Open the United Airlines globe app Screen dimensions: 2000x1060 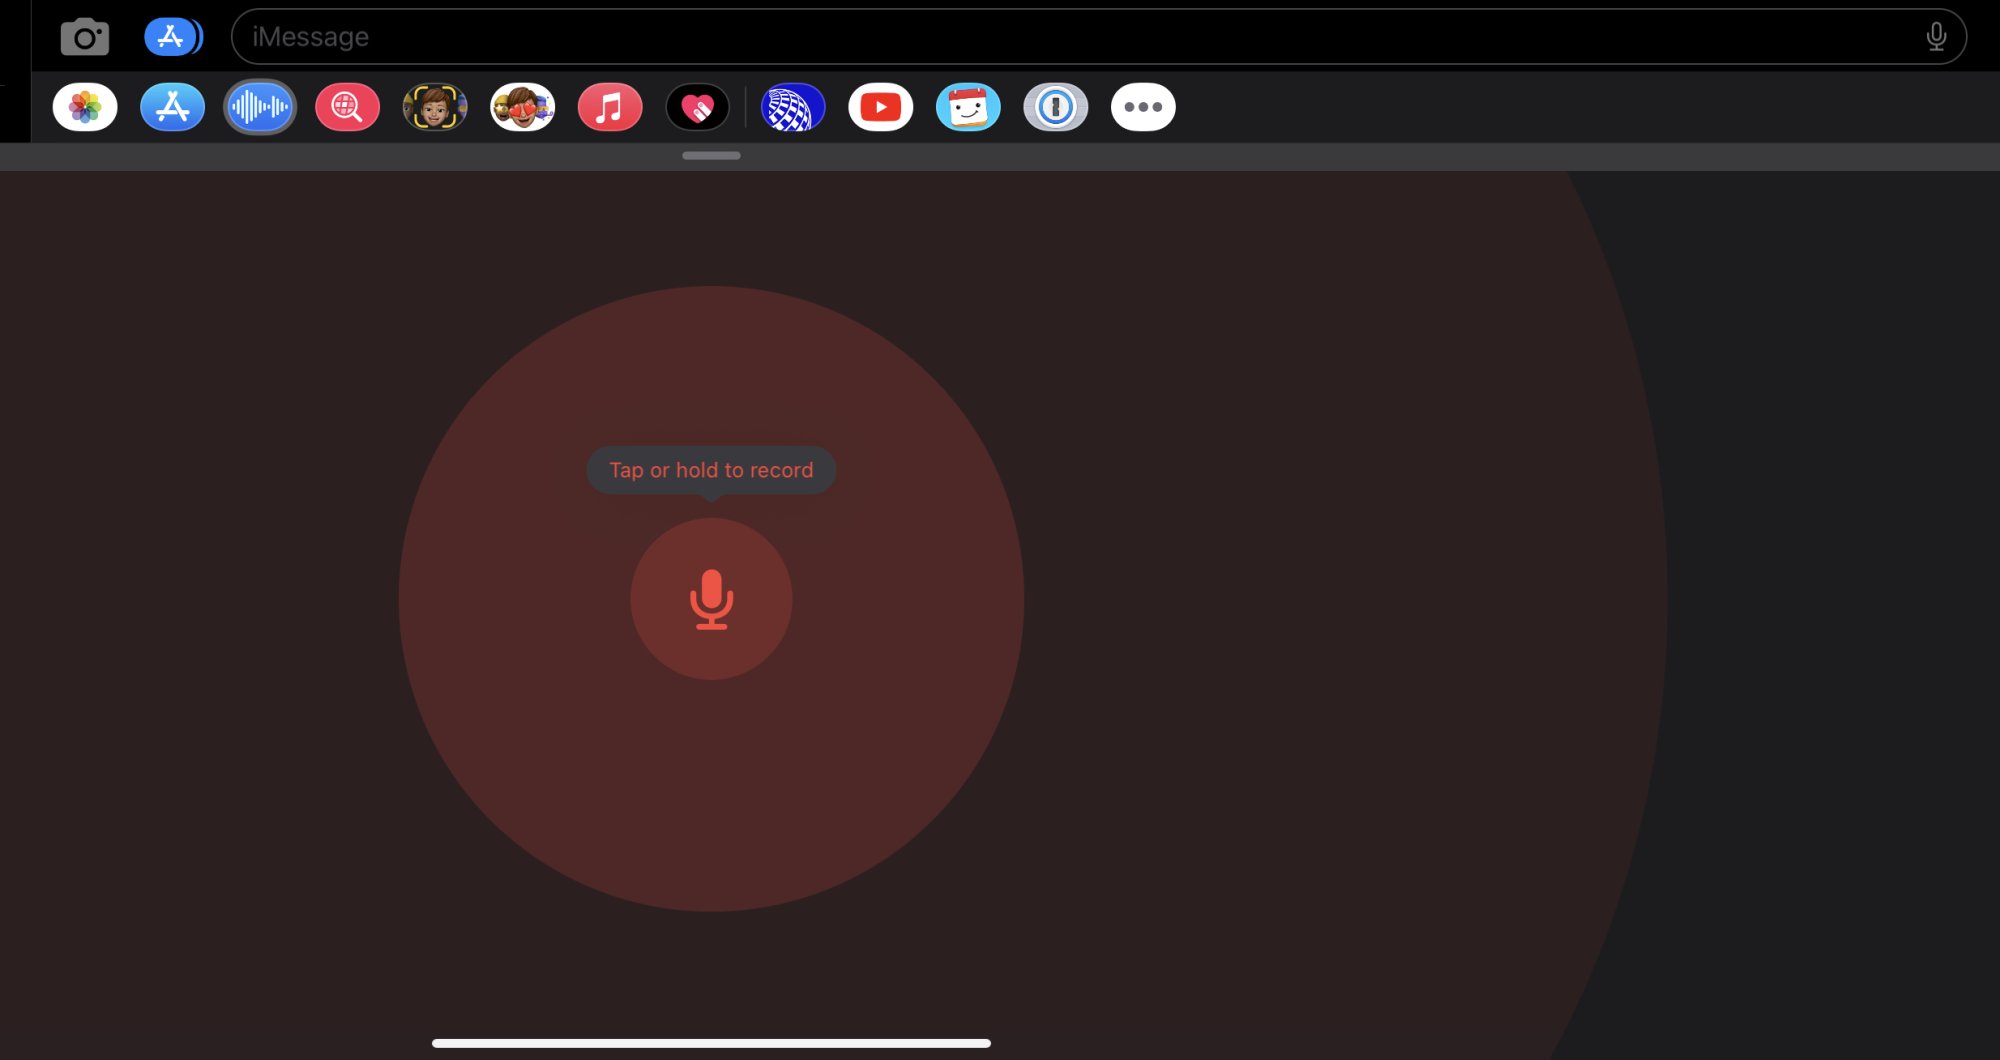pyautogui.click(x=793, y=107)
